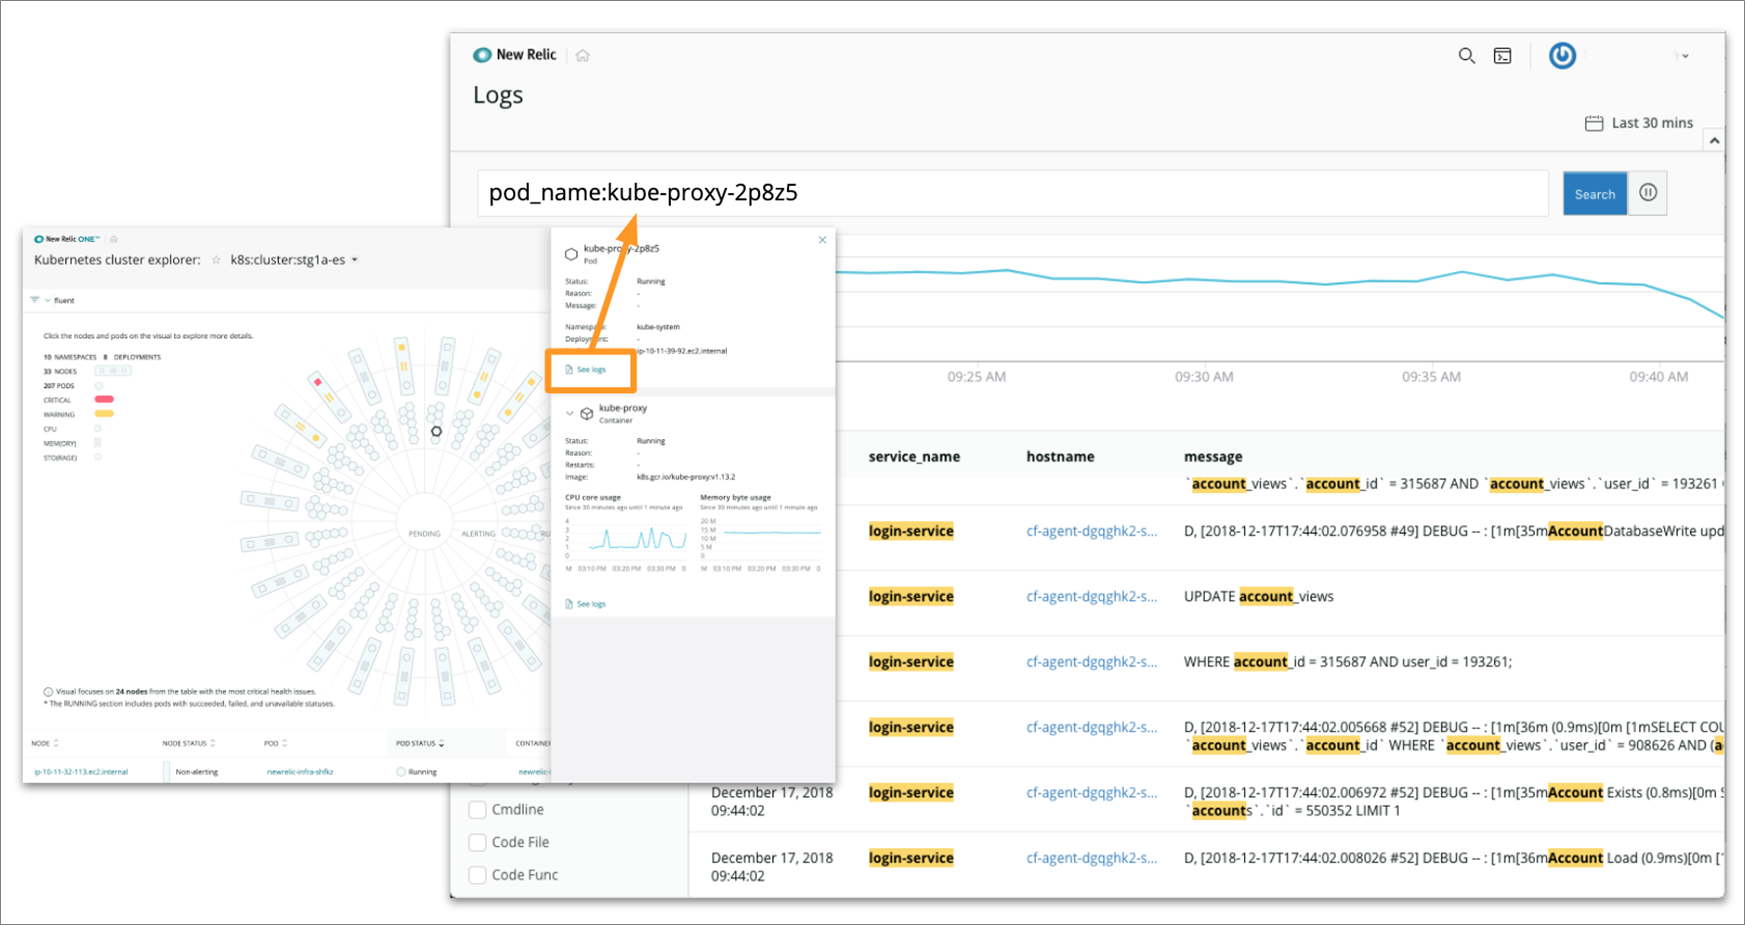
Task: Click the Running status hexagon in table row
Action: coord(401,772)
